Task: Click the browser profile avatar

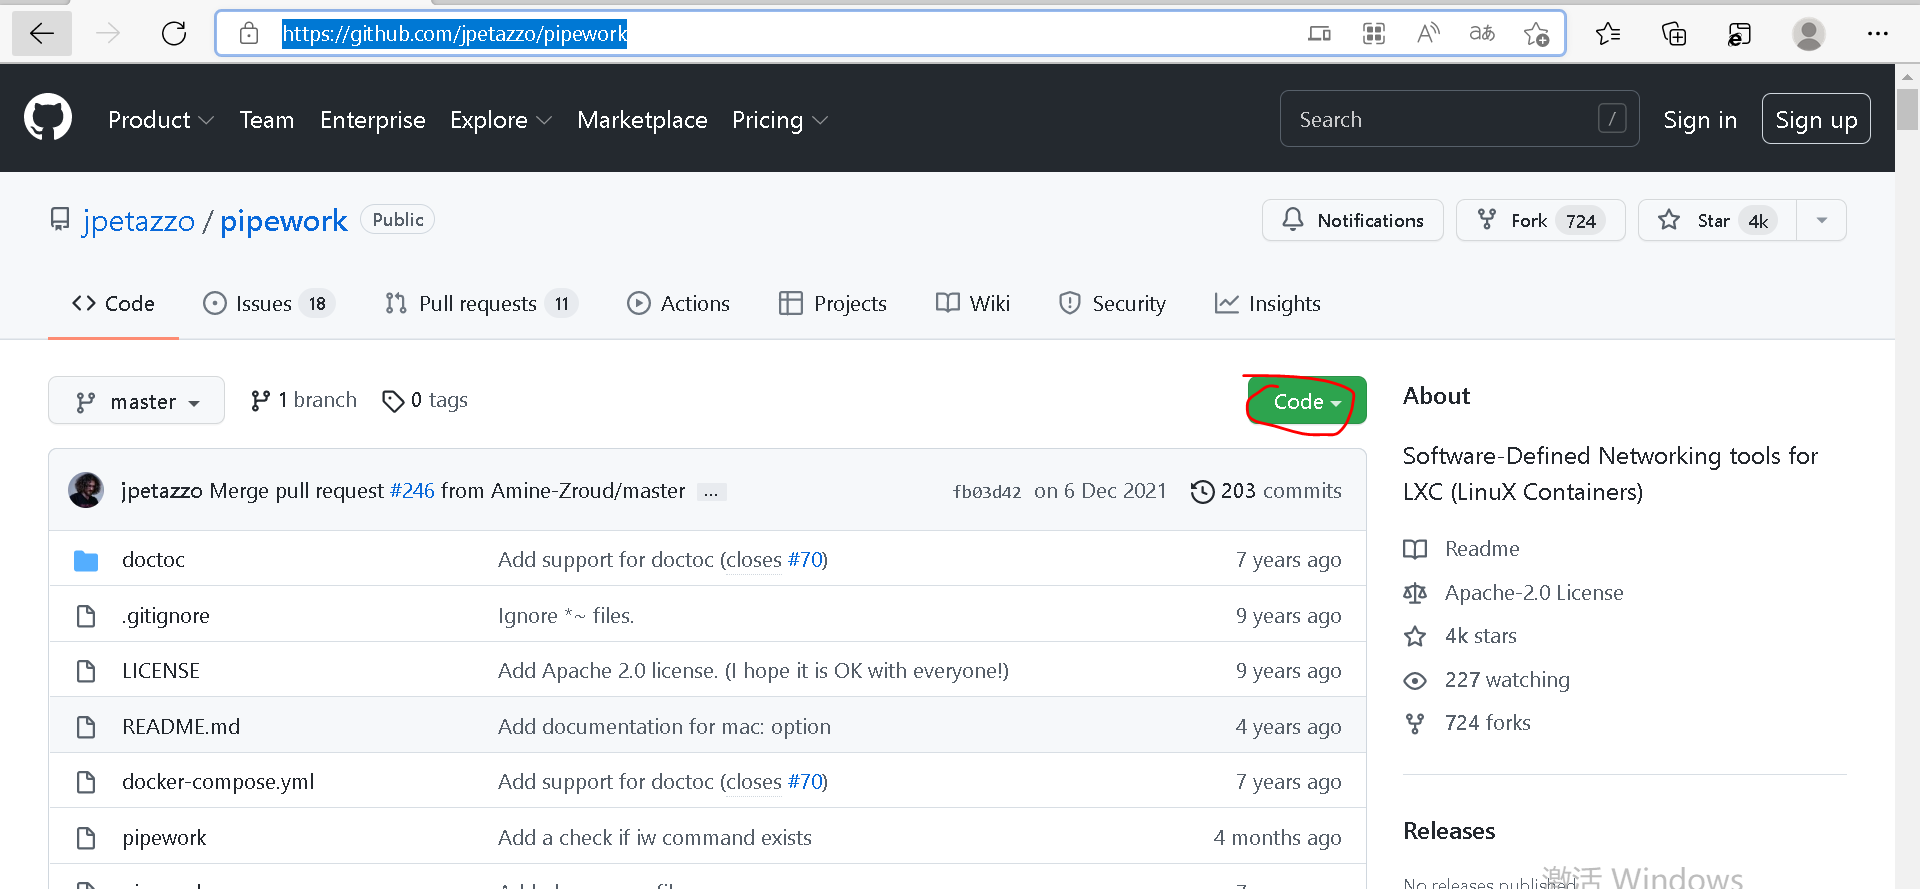Action: pyautogui.click(x=1808, y=34)
